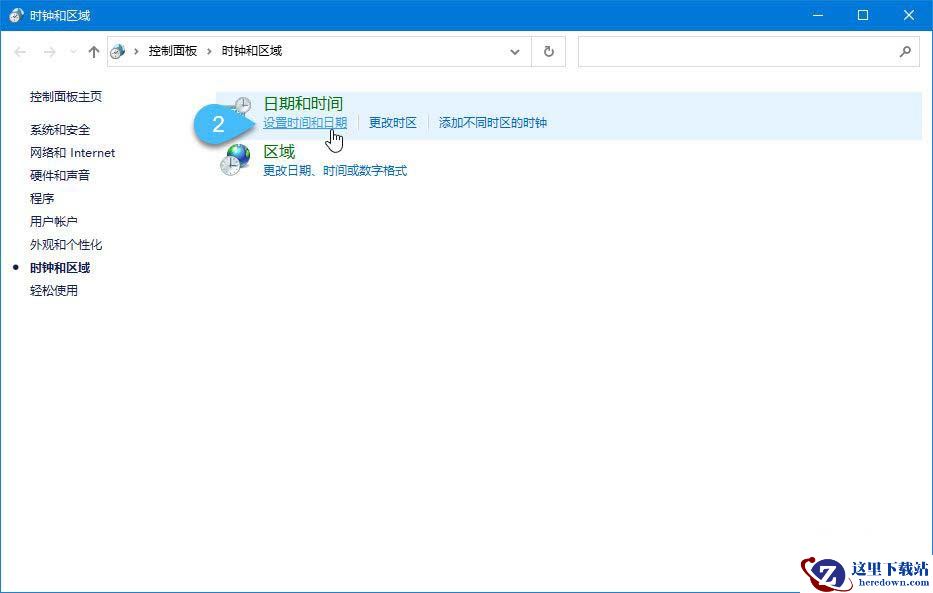Click the Forward navigation arrow

[49, 52]
